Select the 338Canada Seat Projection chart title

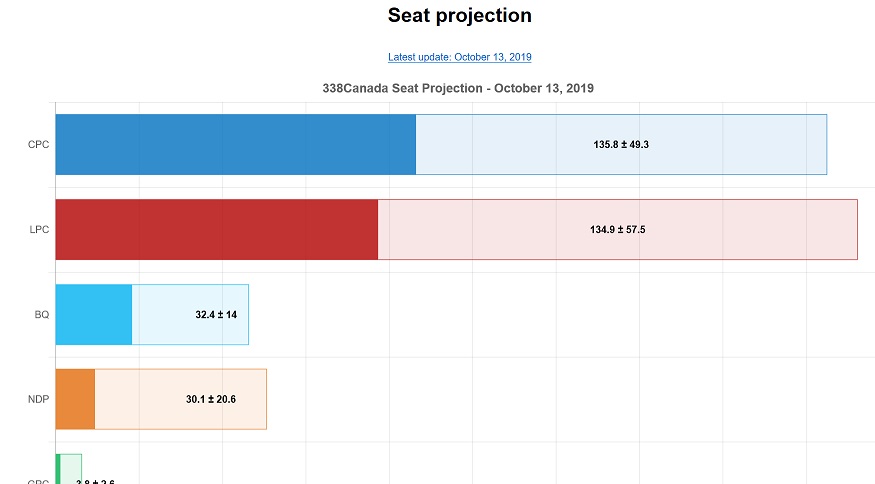(x=458, y=88)
